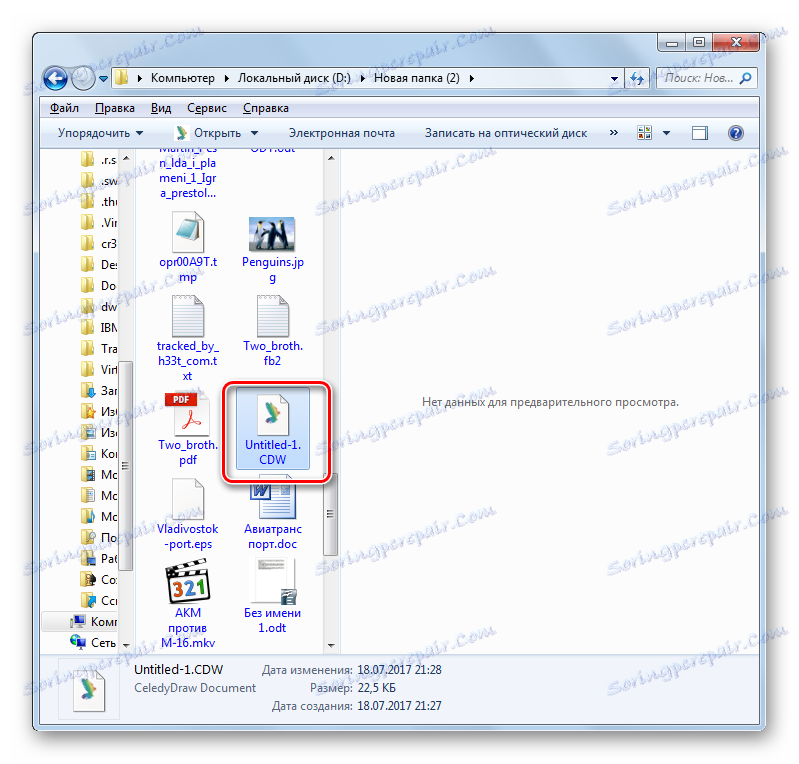799x764 pixels.
Task: Click the Penguins.jpg file name
Action: point(273,269)
